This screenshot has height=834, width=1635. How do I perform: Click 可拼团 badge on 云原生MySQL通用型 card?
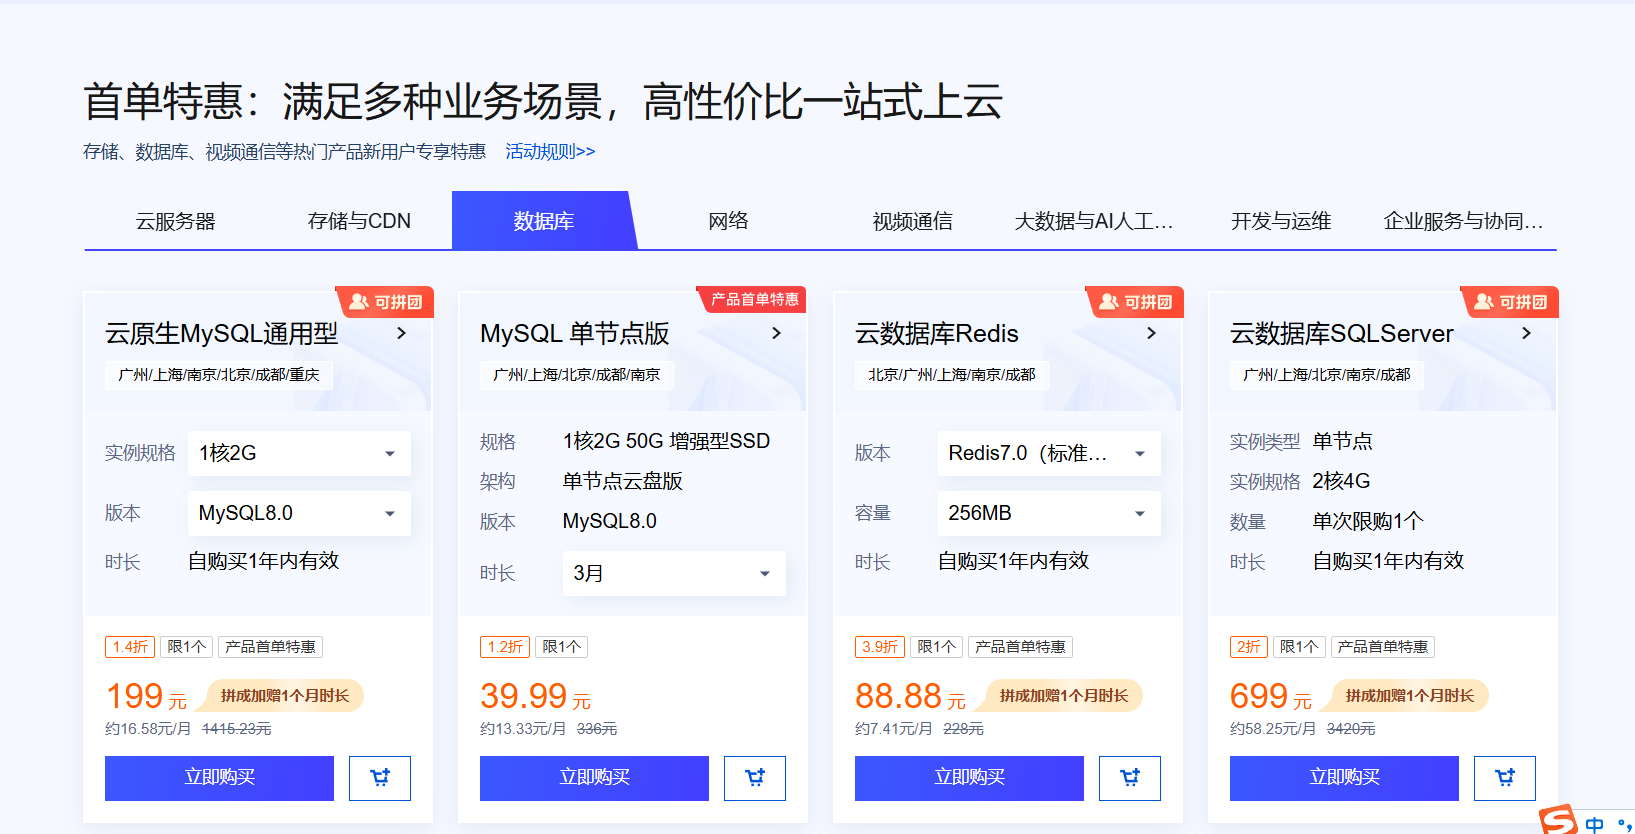coord(385,302)
